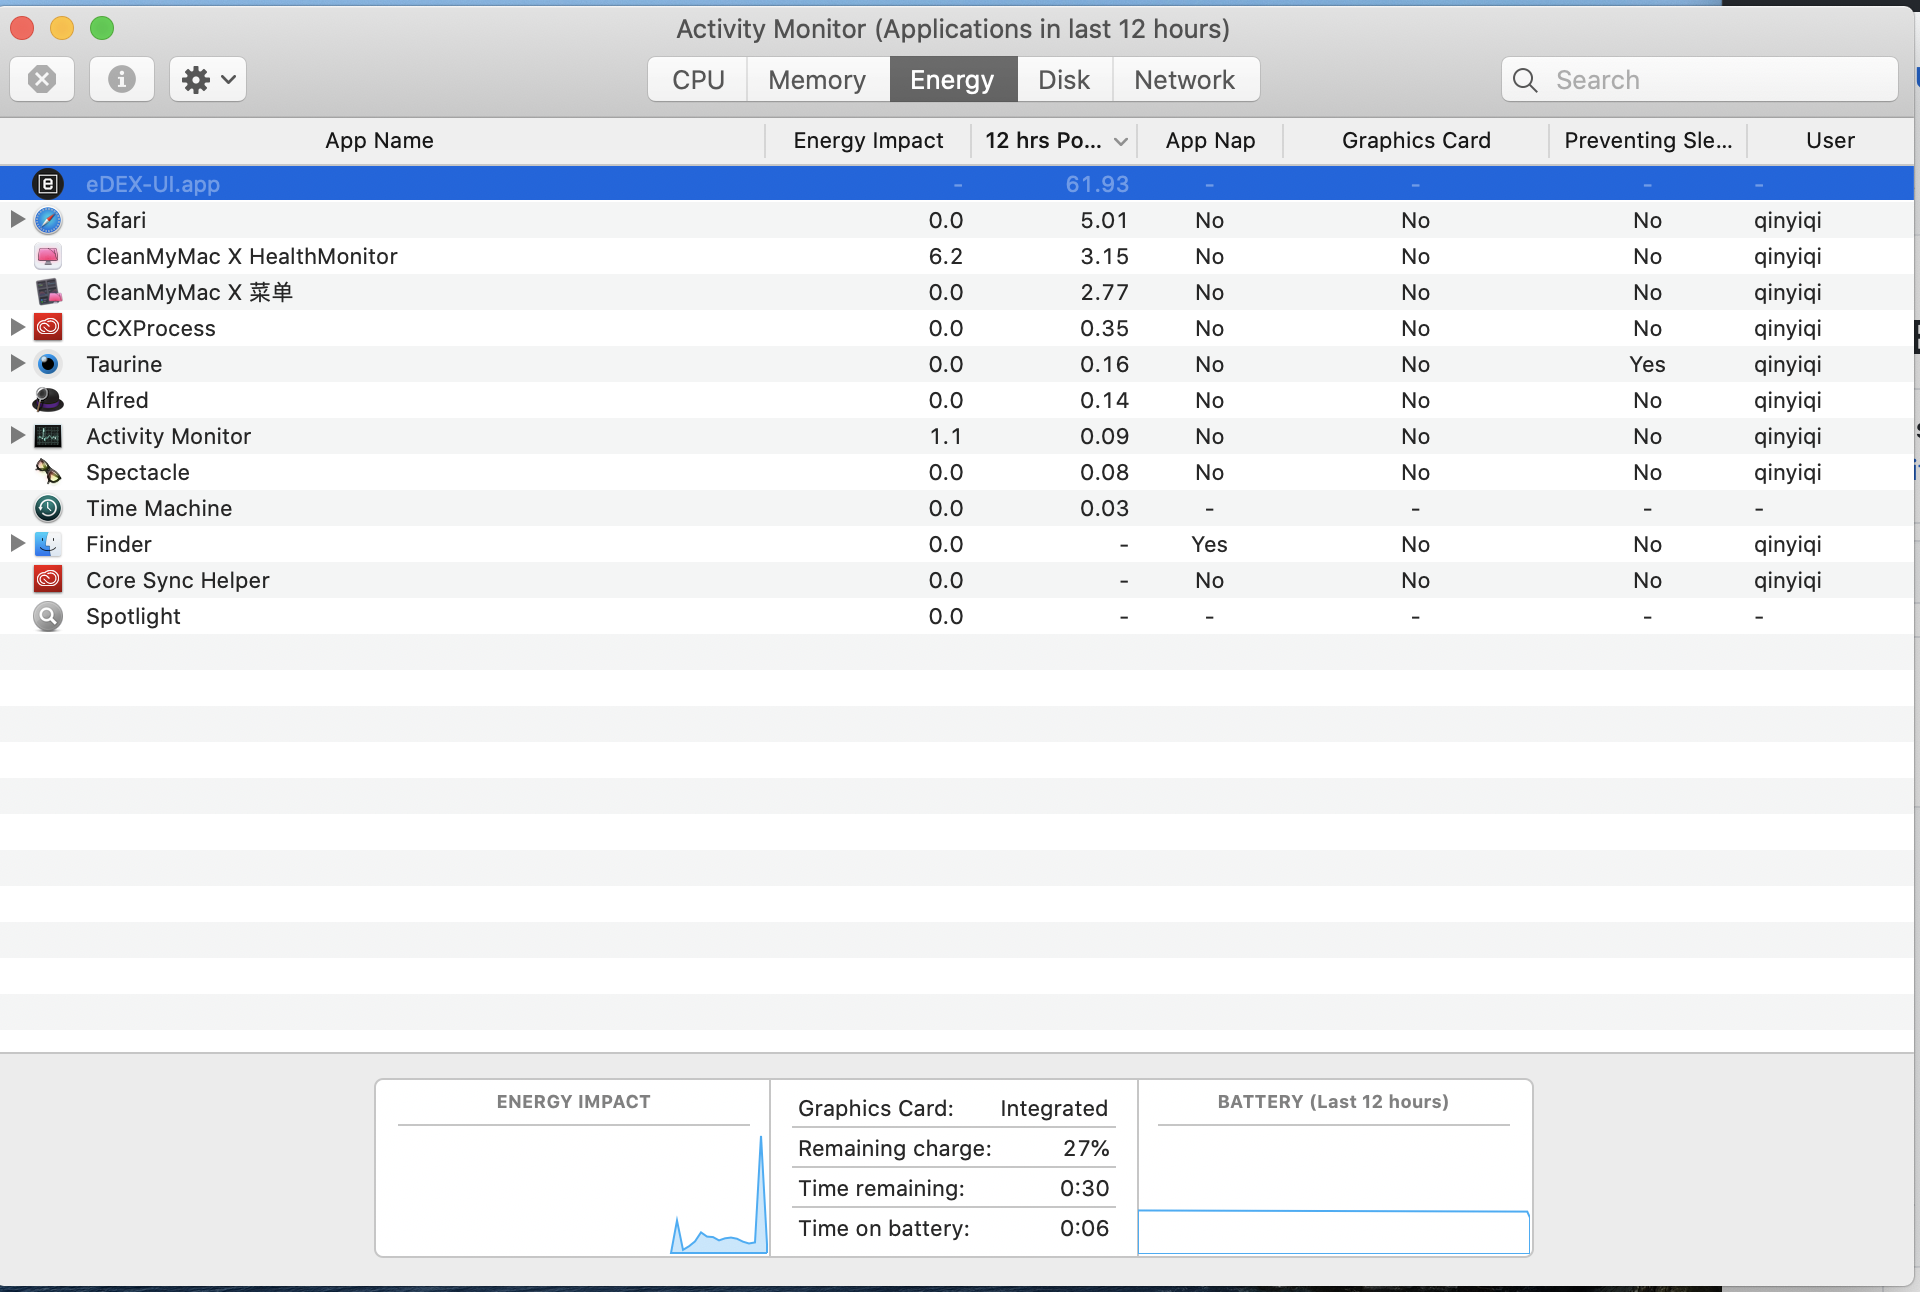Select the Safari row name
Viewport: 1920px width, 1292px height.
(116, 220)
